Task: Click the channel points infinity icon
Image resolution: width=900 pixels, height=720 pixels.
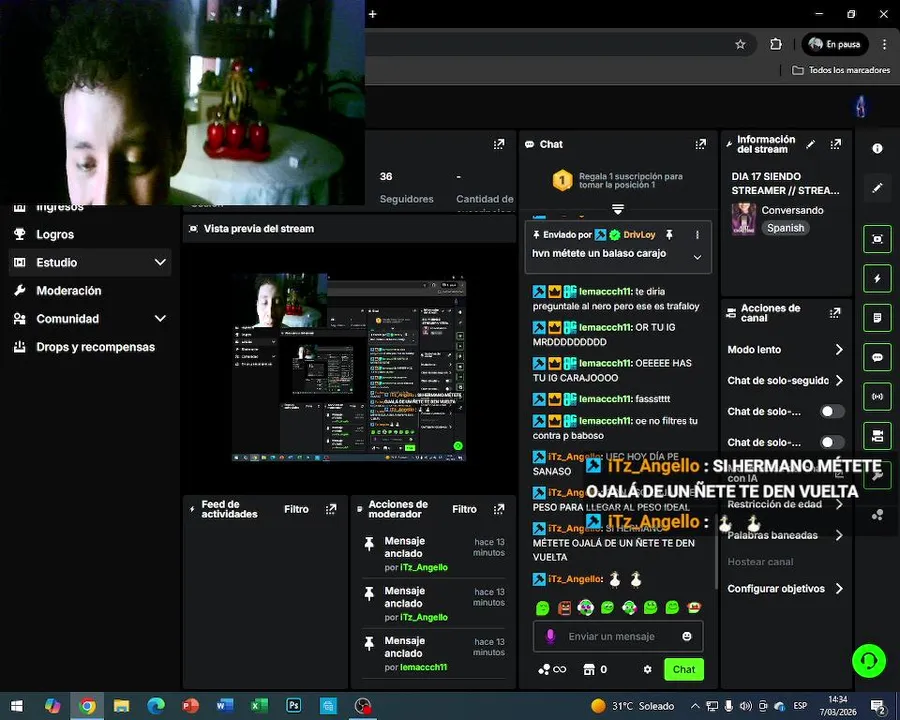Action: (x=553, y=669)
